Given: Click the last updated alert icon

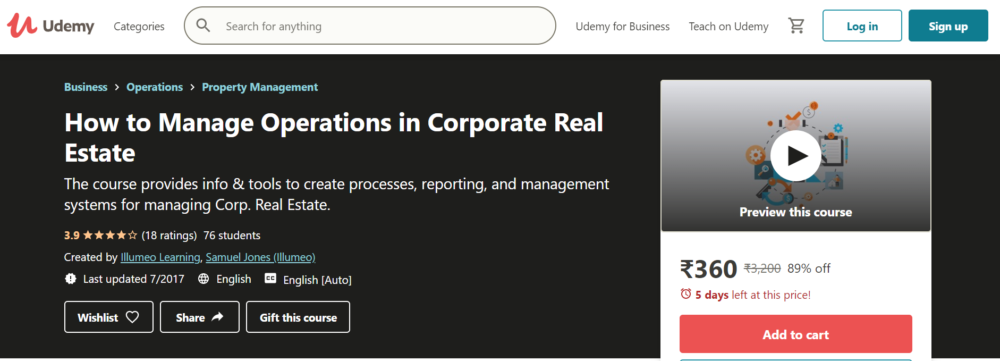Looking at the screenshot, I should [x=70, y=279].
